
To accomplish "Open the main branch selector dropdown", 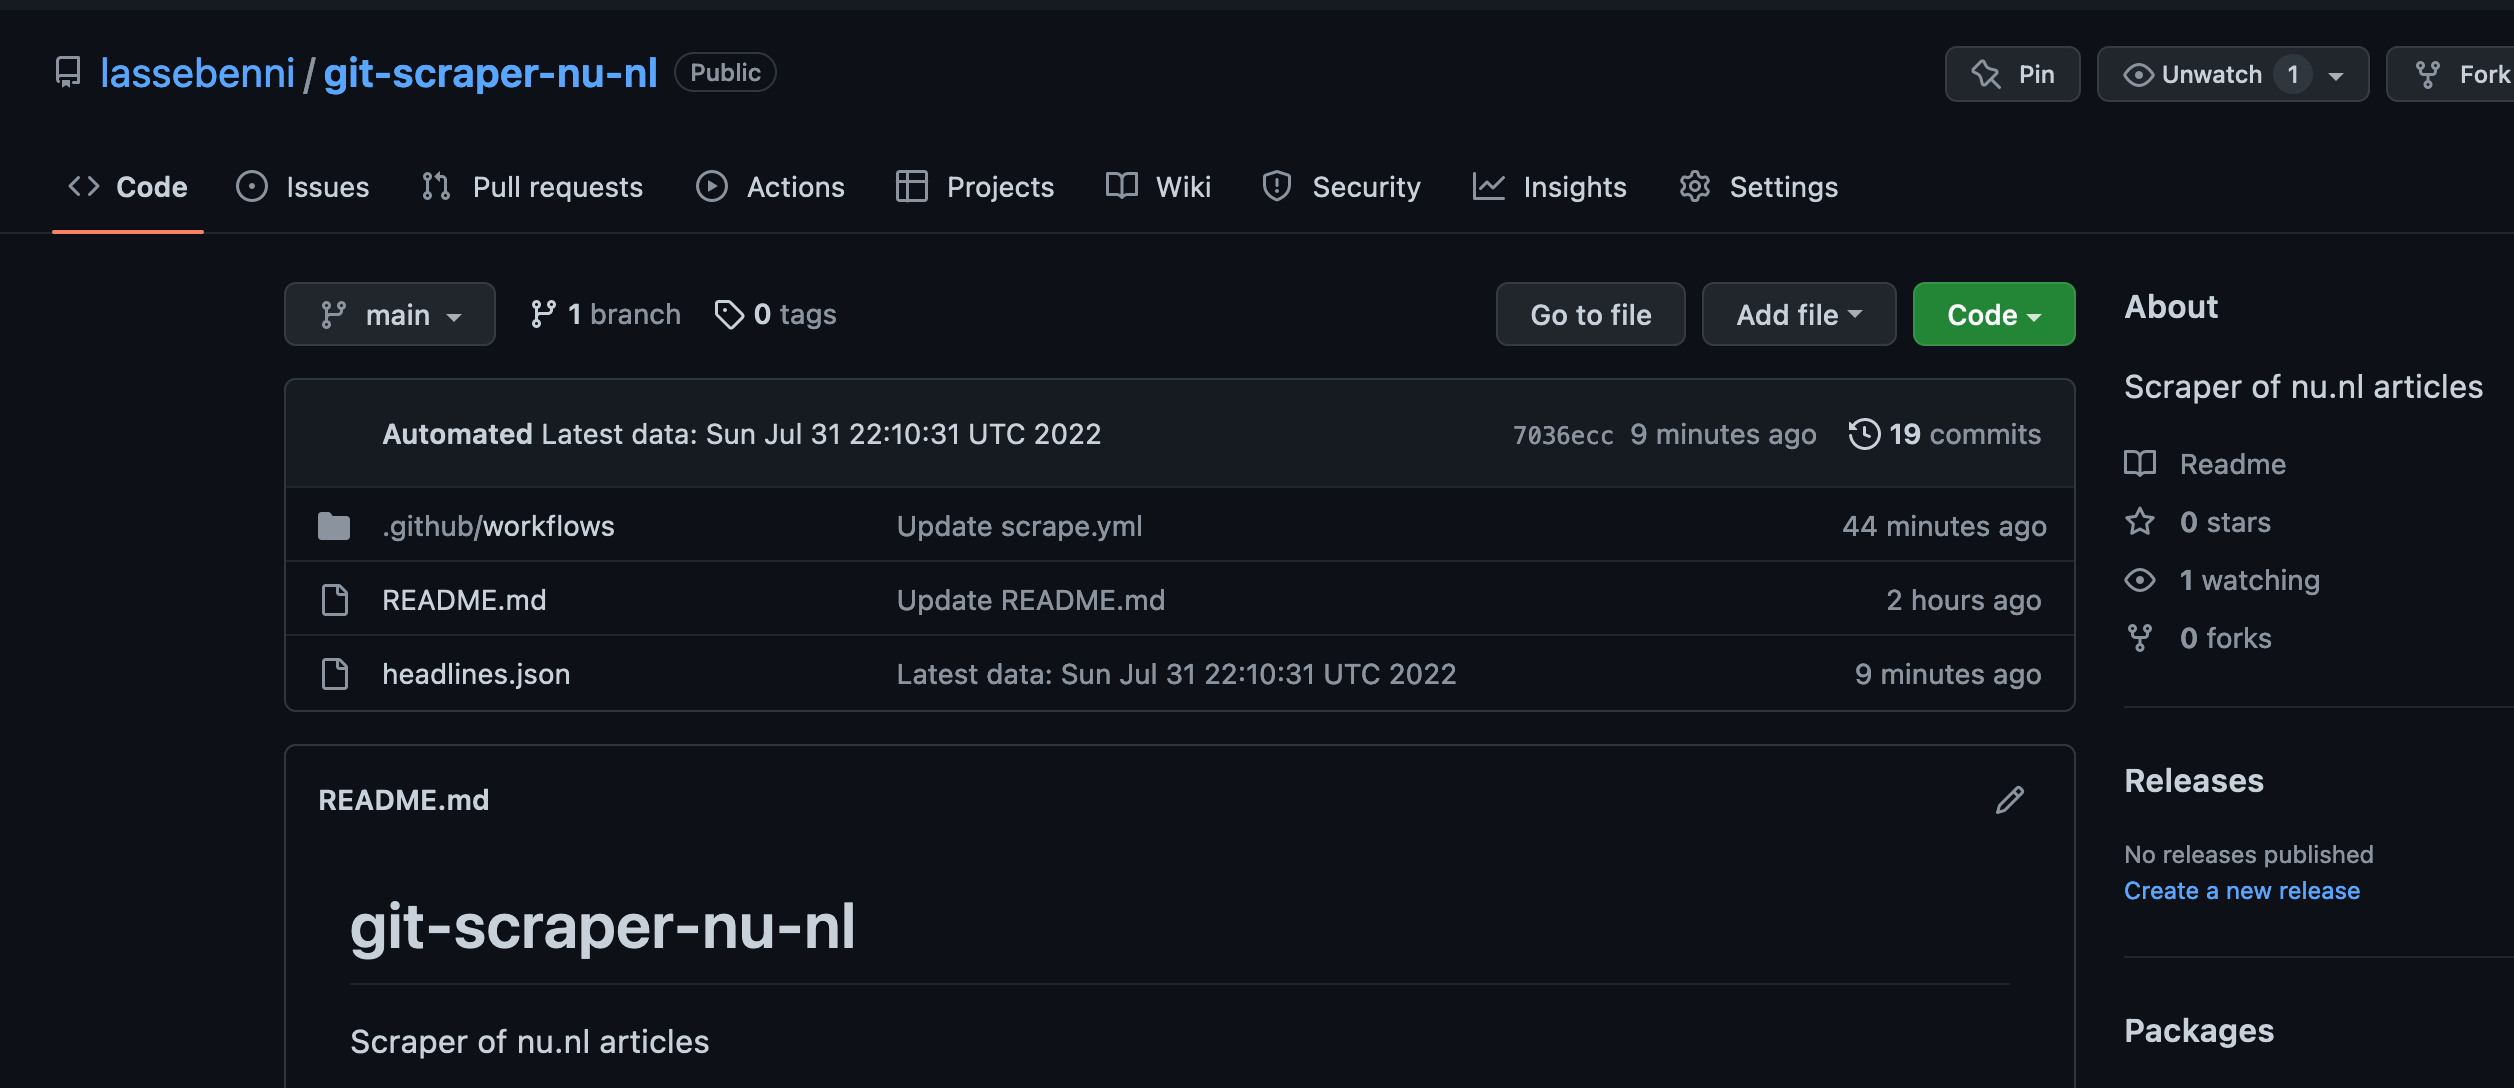I will point(389,313).
